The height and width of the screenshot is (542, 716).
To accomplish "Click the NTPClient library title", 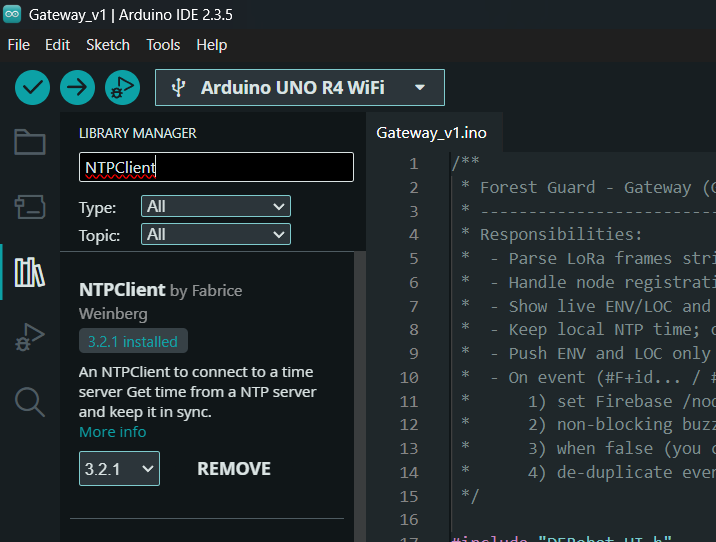I will (x=122, y=289).
